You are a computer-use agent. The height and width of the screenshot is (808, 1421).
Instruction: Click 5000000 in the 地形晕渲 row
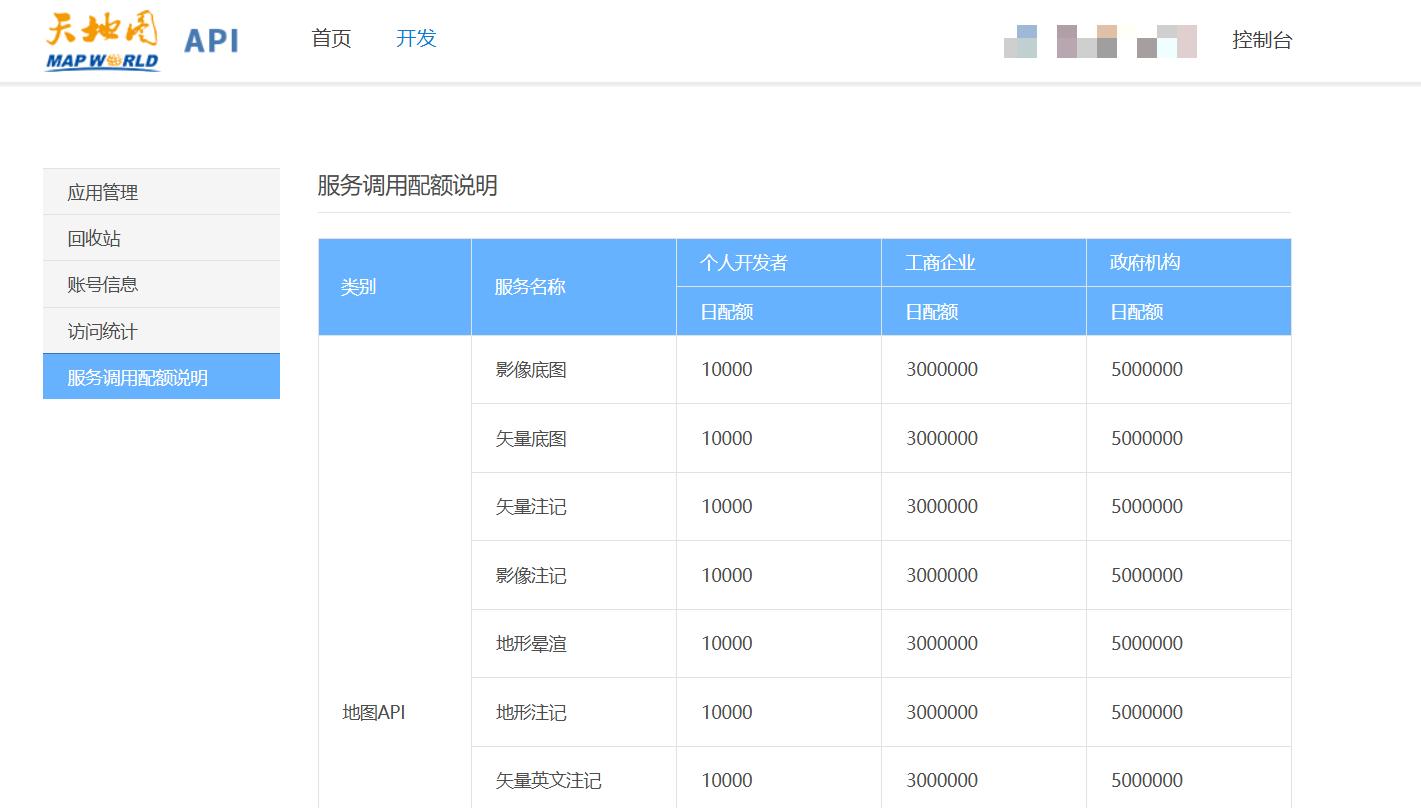tap(1147, 643)
